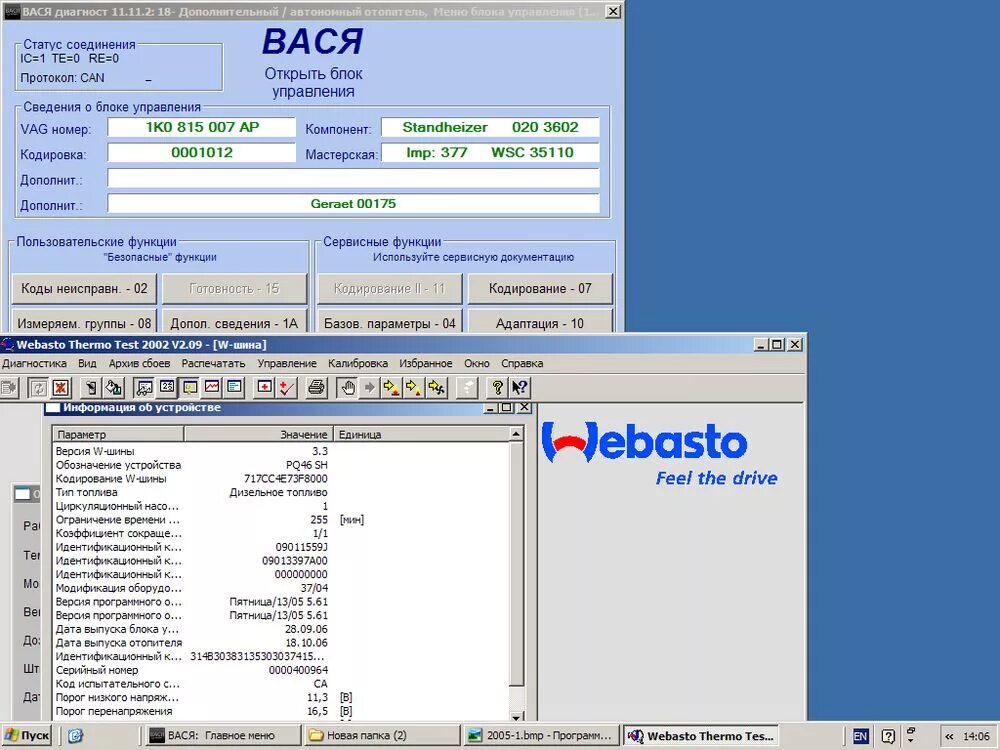Switch to ВАСЯ: Главное меню taskbar item
The image size is (1000, 750).
click(x=223, y=735)
